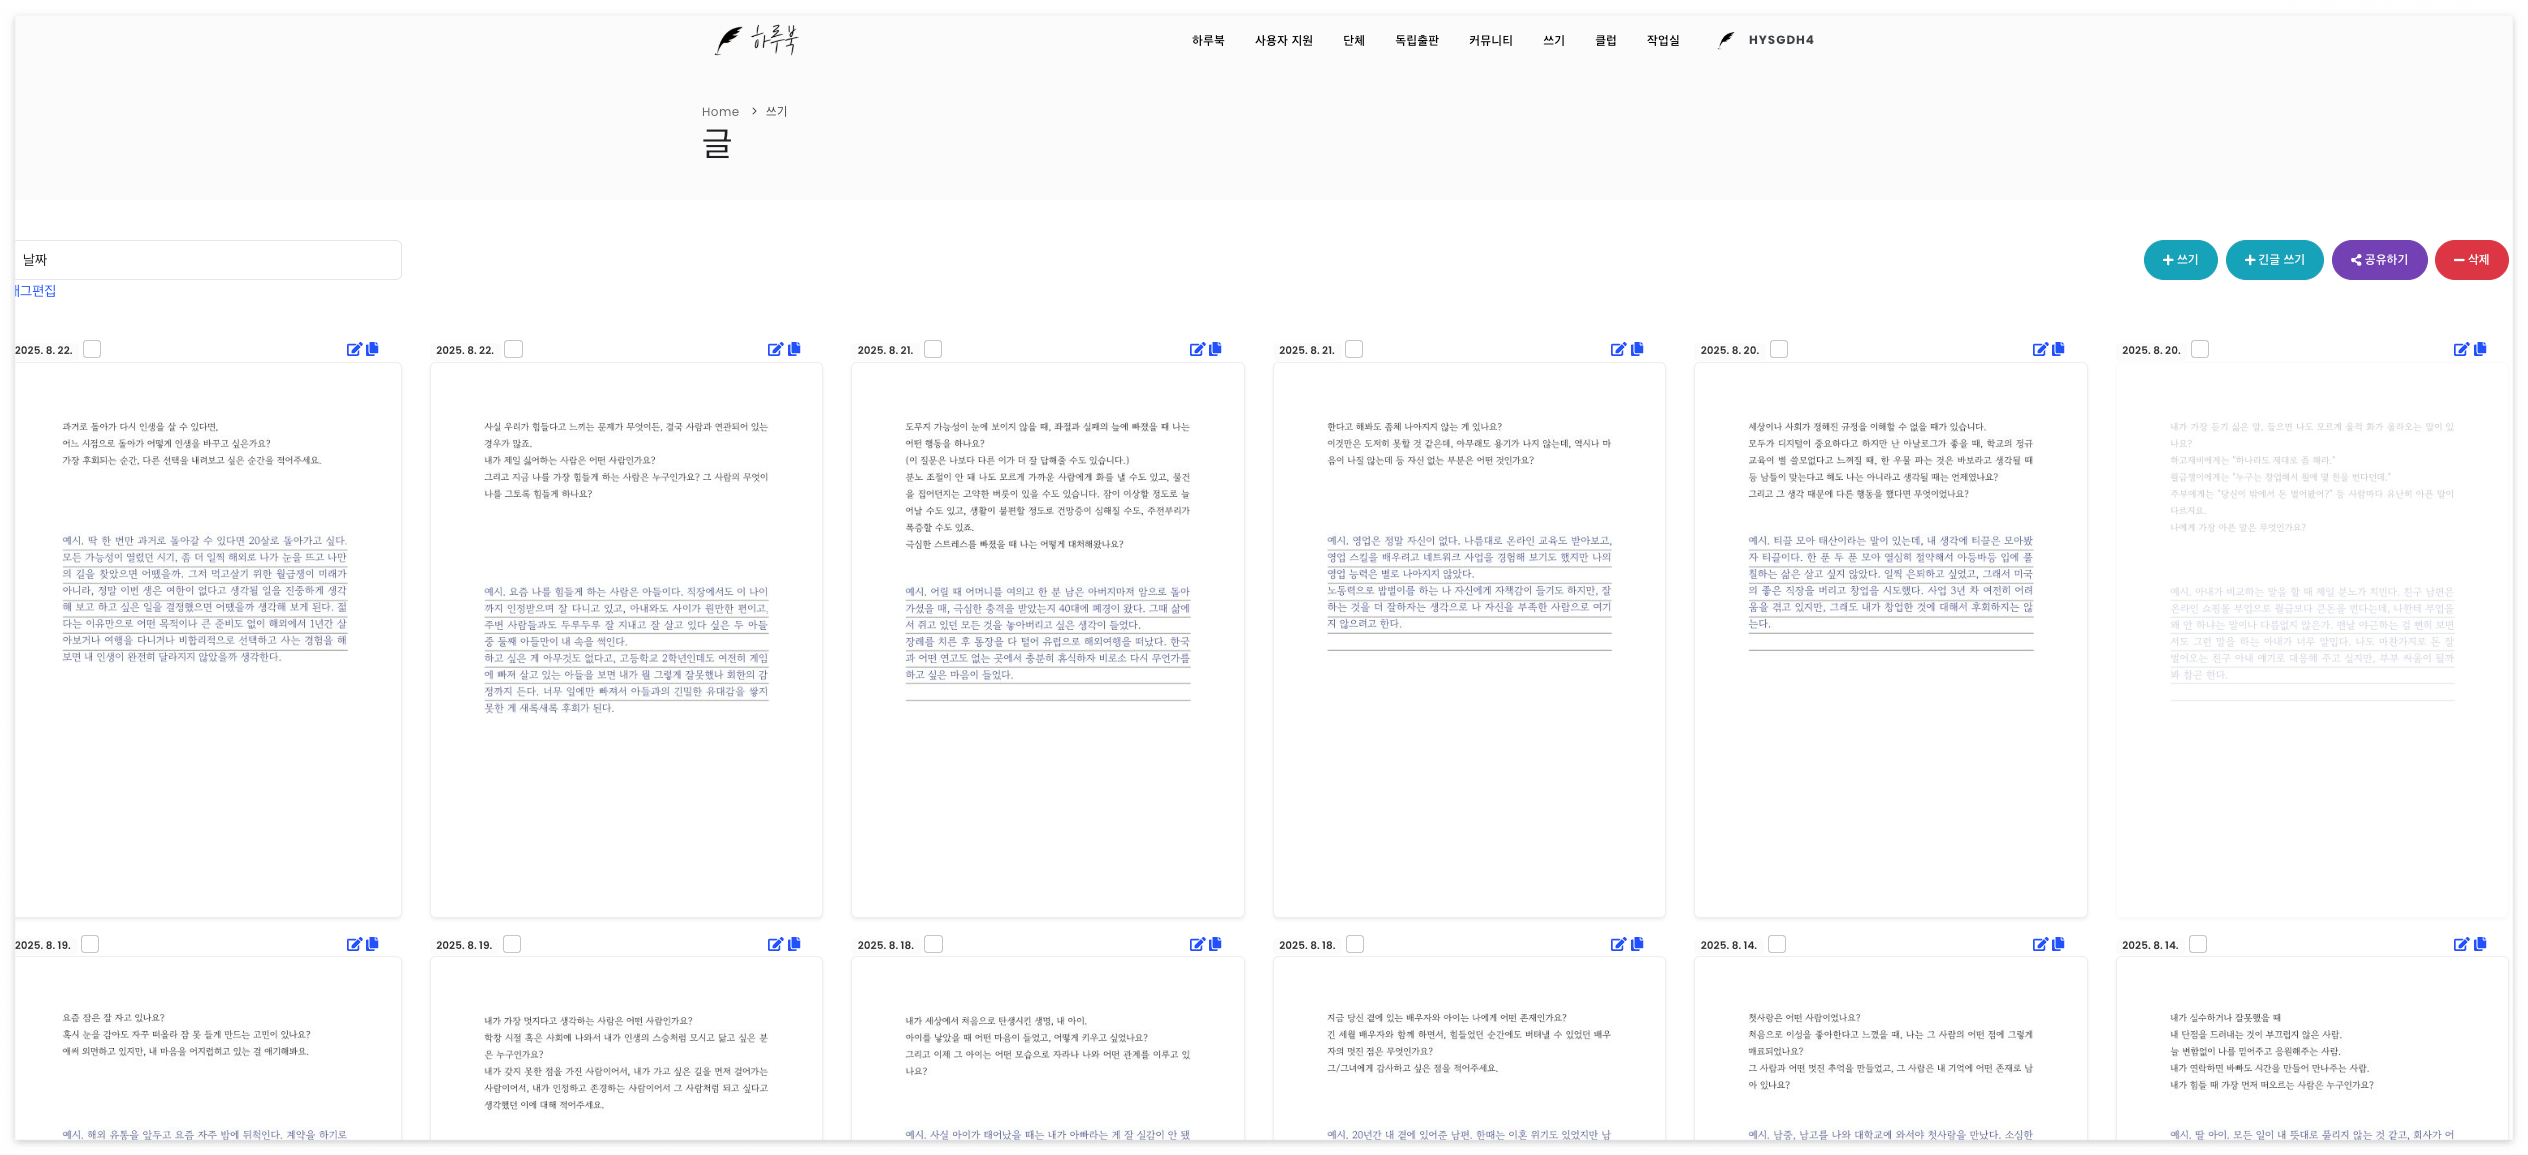Click copy icon on first 2025. 8. 19. entry
The height and width of the screenshot is (1155, 2528).
coord(373,944)
